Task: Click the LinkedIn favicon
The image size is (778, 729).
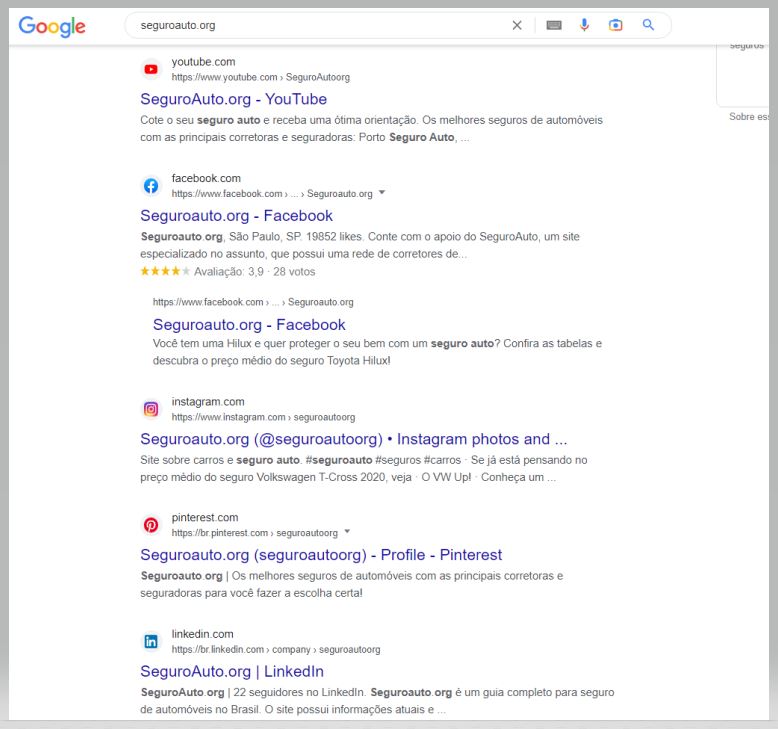Action: coord(151,642)
